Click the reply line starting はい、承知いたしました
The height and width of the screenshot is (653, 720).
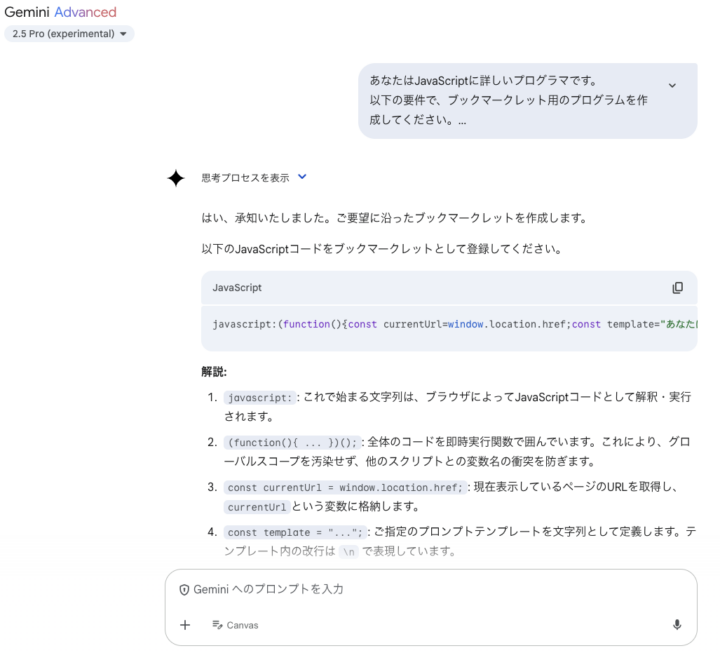[x=394, y=218]
